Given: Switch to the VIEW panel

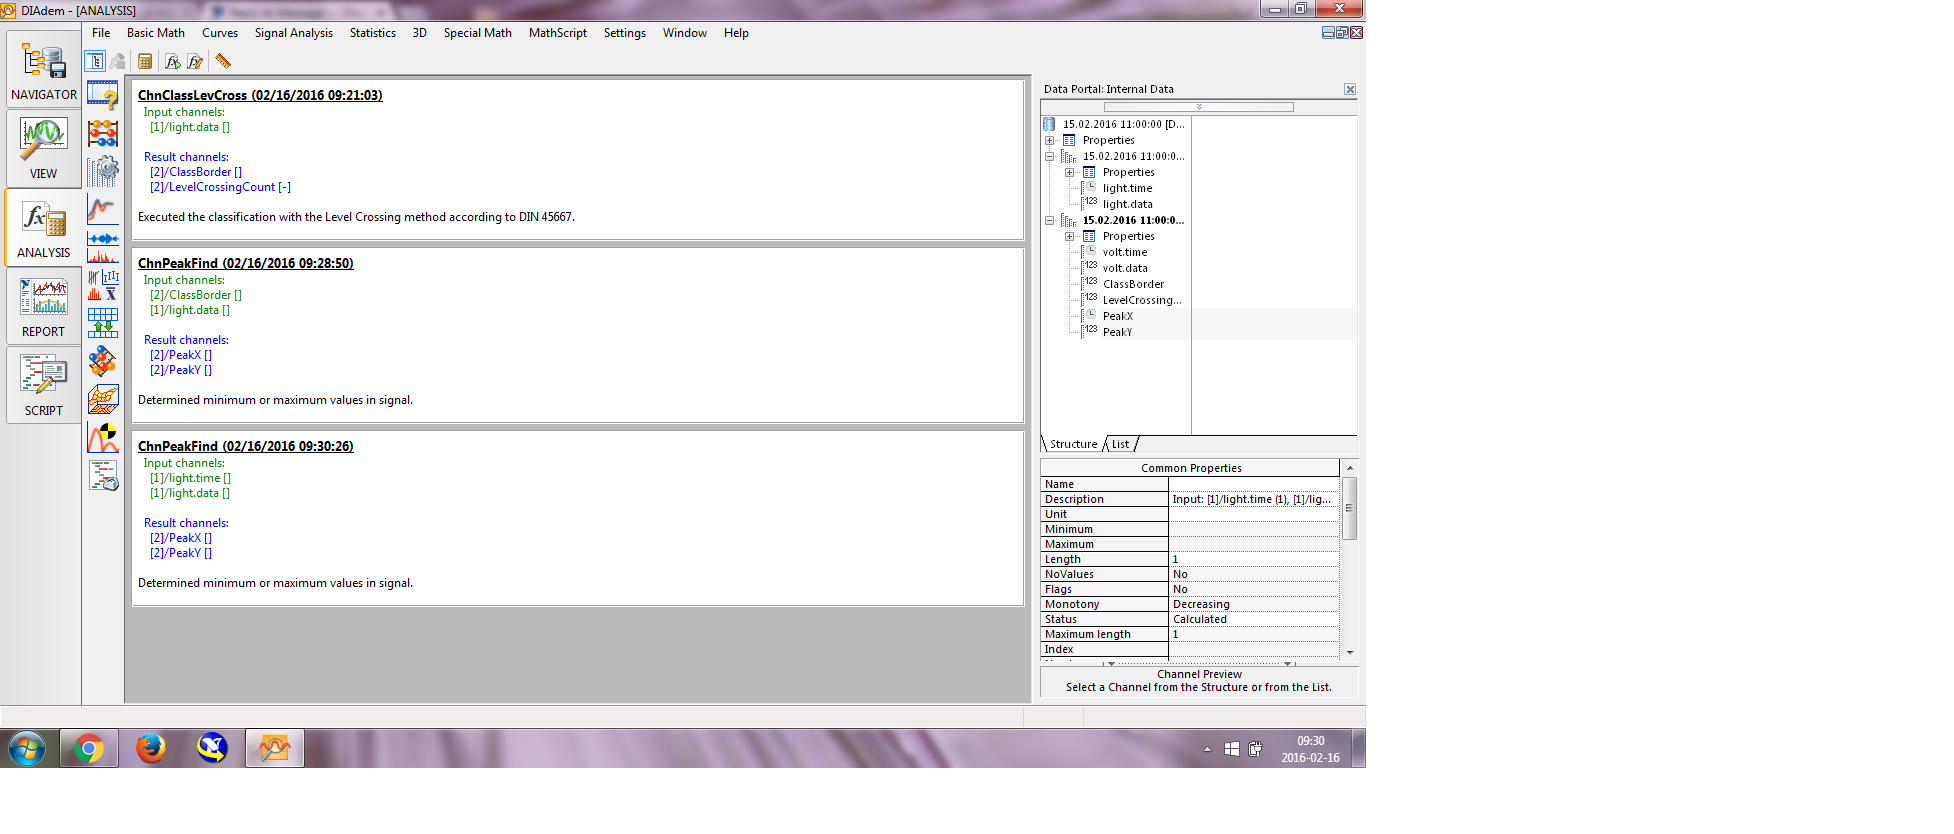Looking at the screenshot, I should point(43,148).
